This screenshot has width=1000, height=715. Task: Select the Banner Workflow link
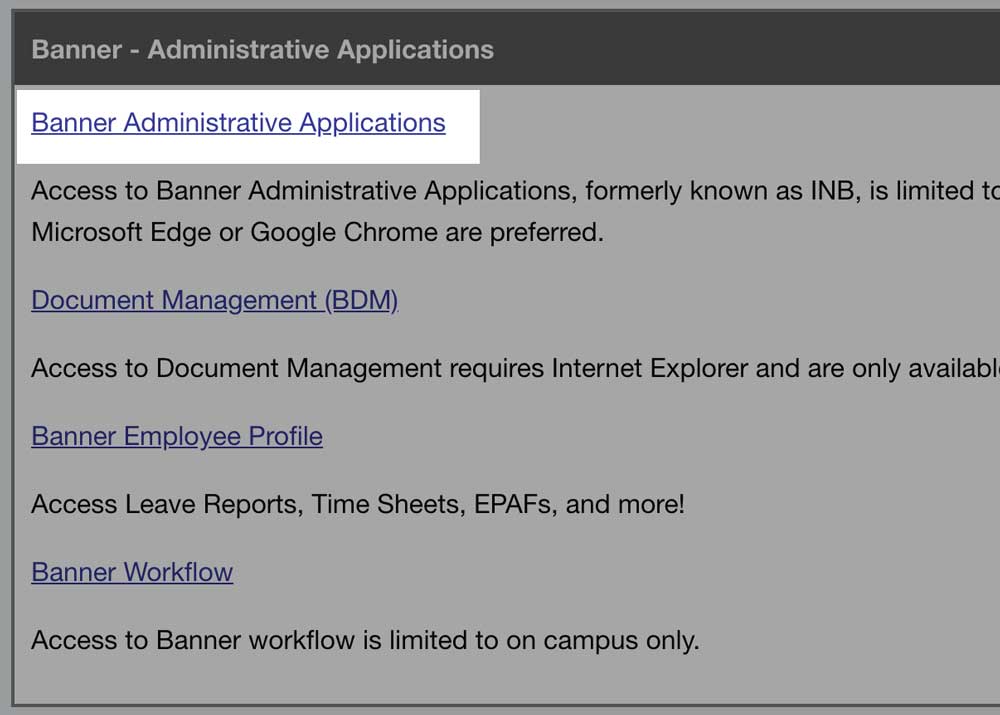pos(131,572)
